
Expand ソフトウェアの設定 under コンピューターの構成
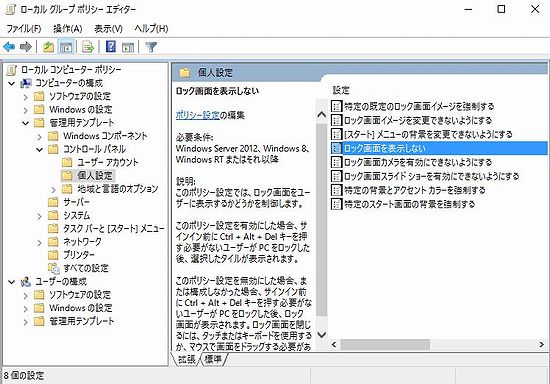point(26,97)
